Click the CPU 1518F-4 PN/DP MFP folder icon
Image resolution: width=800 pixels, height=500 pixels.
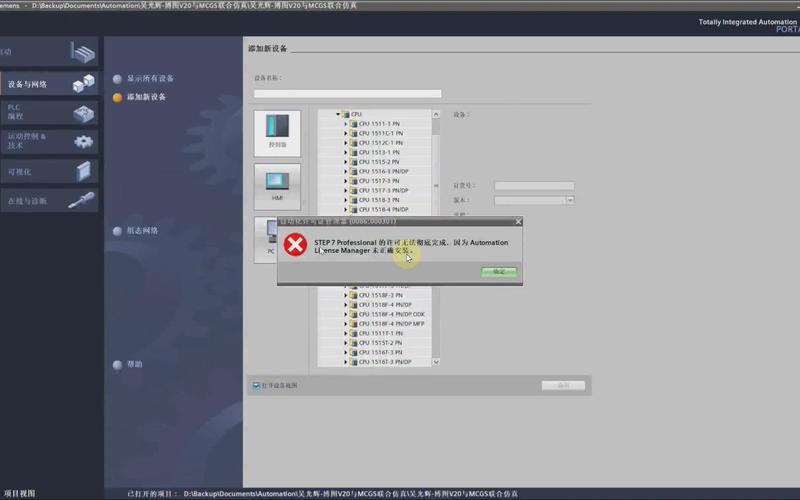[x=353, y=324]
